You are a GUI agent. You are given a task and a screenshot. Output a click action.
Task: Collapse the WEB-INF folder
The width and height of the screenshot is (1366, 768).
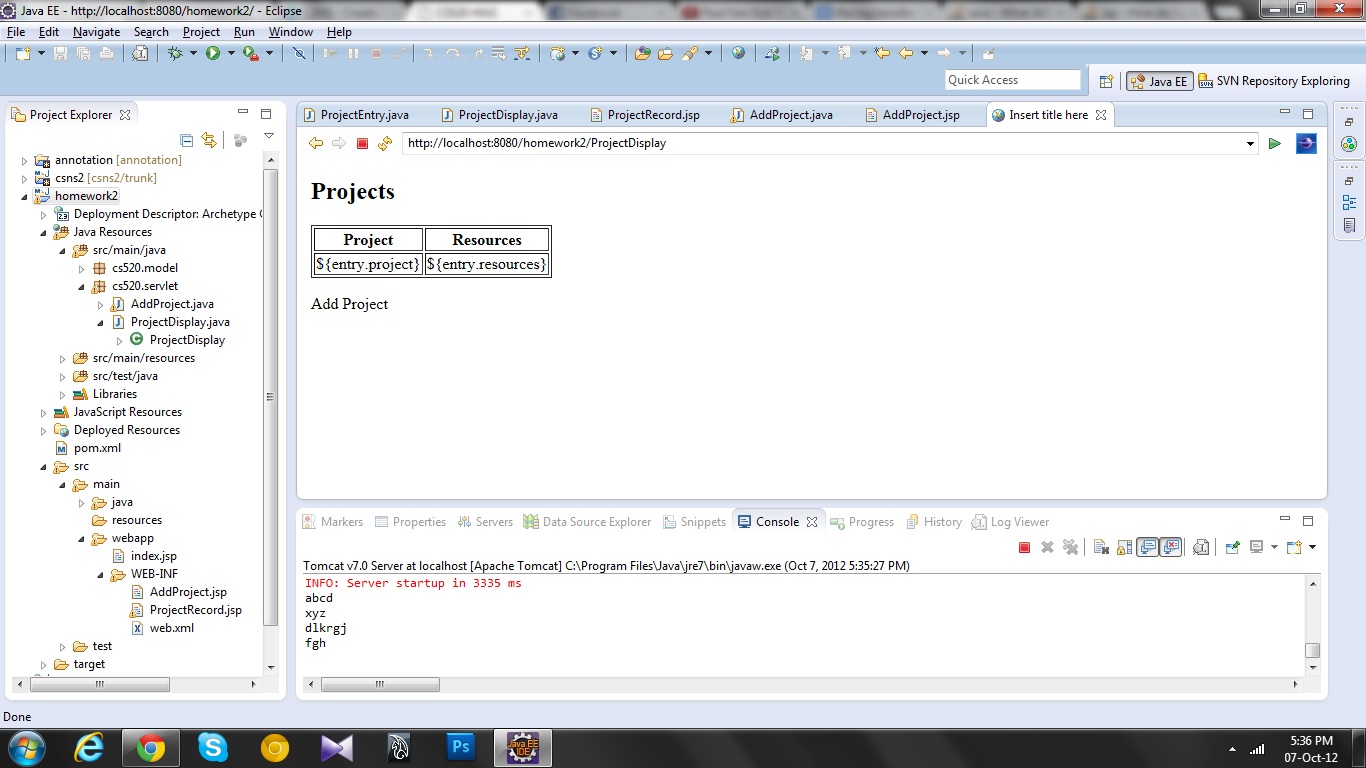(x=101, y=574)
